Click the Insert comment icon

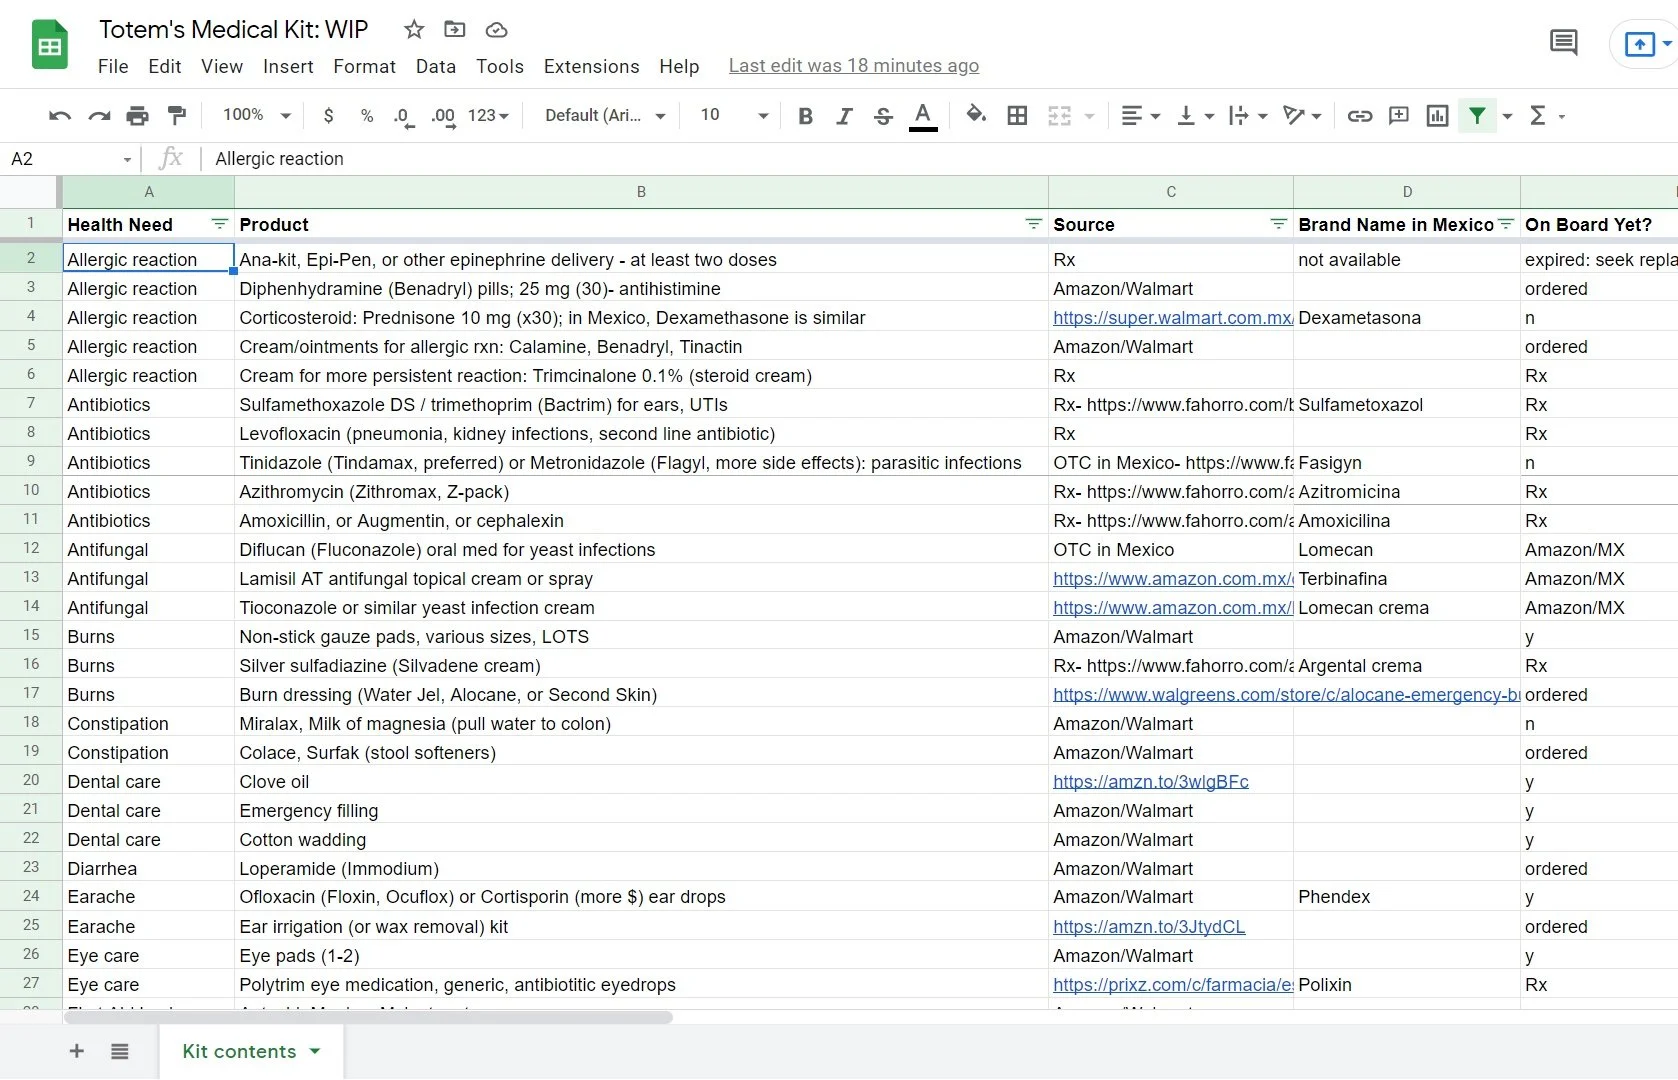pos(1399,116)
